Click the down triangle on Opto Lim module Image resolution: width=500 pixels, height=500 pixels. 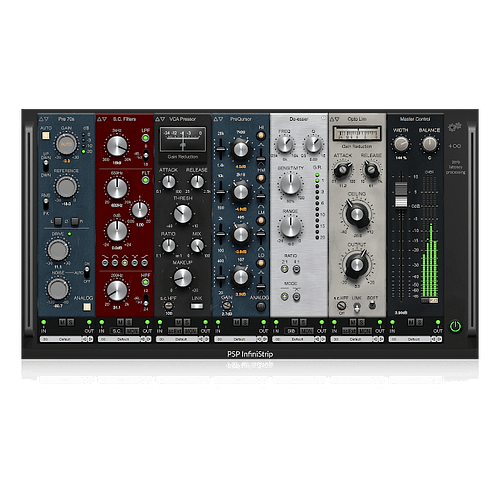click(337, 119)
